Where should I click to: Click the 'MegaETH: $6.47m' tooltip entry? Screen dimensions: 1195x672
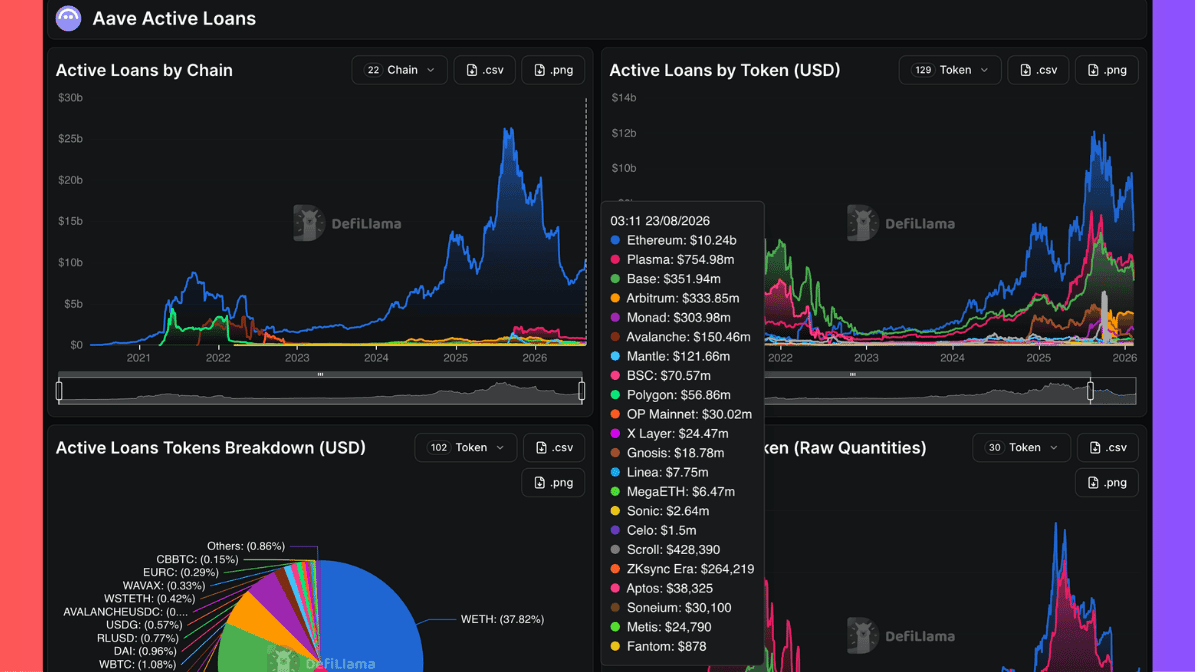[x=672, y=491]
